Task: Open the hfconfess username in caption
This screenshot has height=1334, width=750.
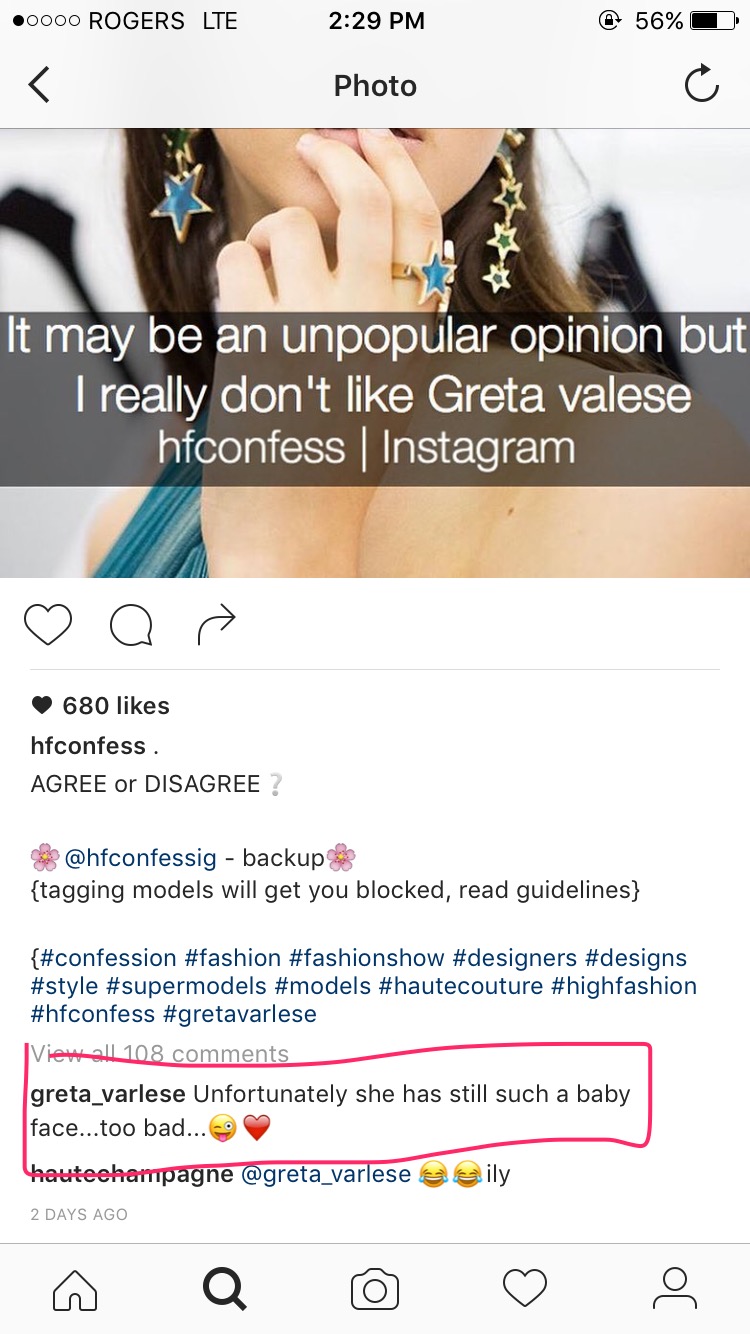Action: (x=88, y=746)
